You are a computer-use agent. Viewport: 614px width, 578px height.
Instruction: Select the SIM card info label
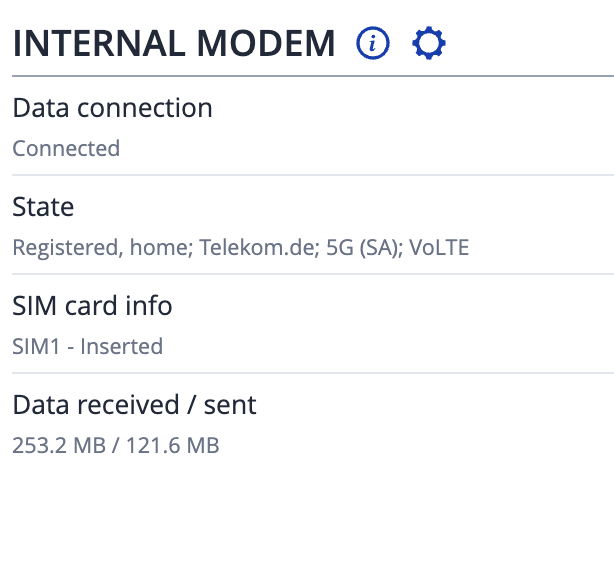92,306
